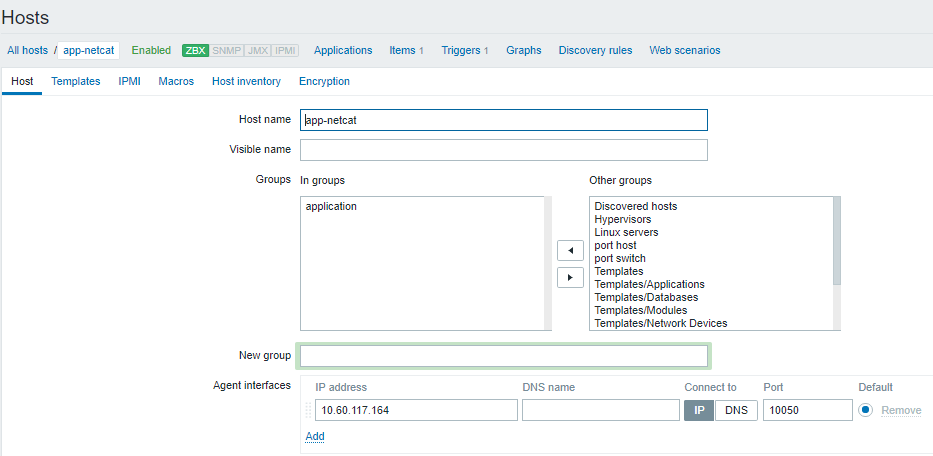Open the All hosts breadcrumb link
This screenshot has width=933, height=456.
27,50
